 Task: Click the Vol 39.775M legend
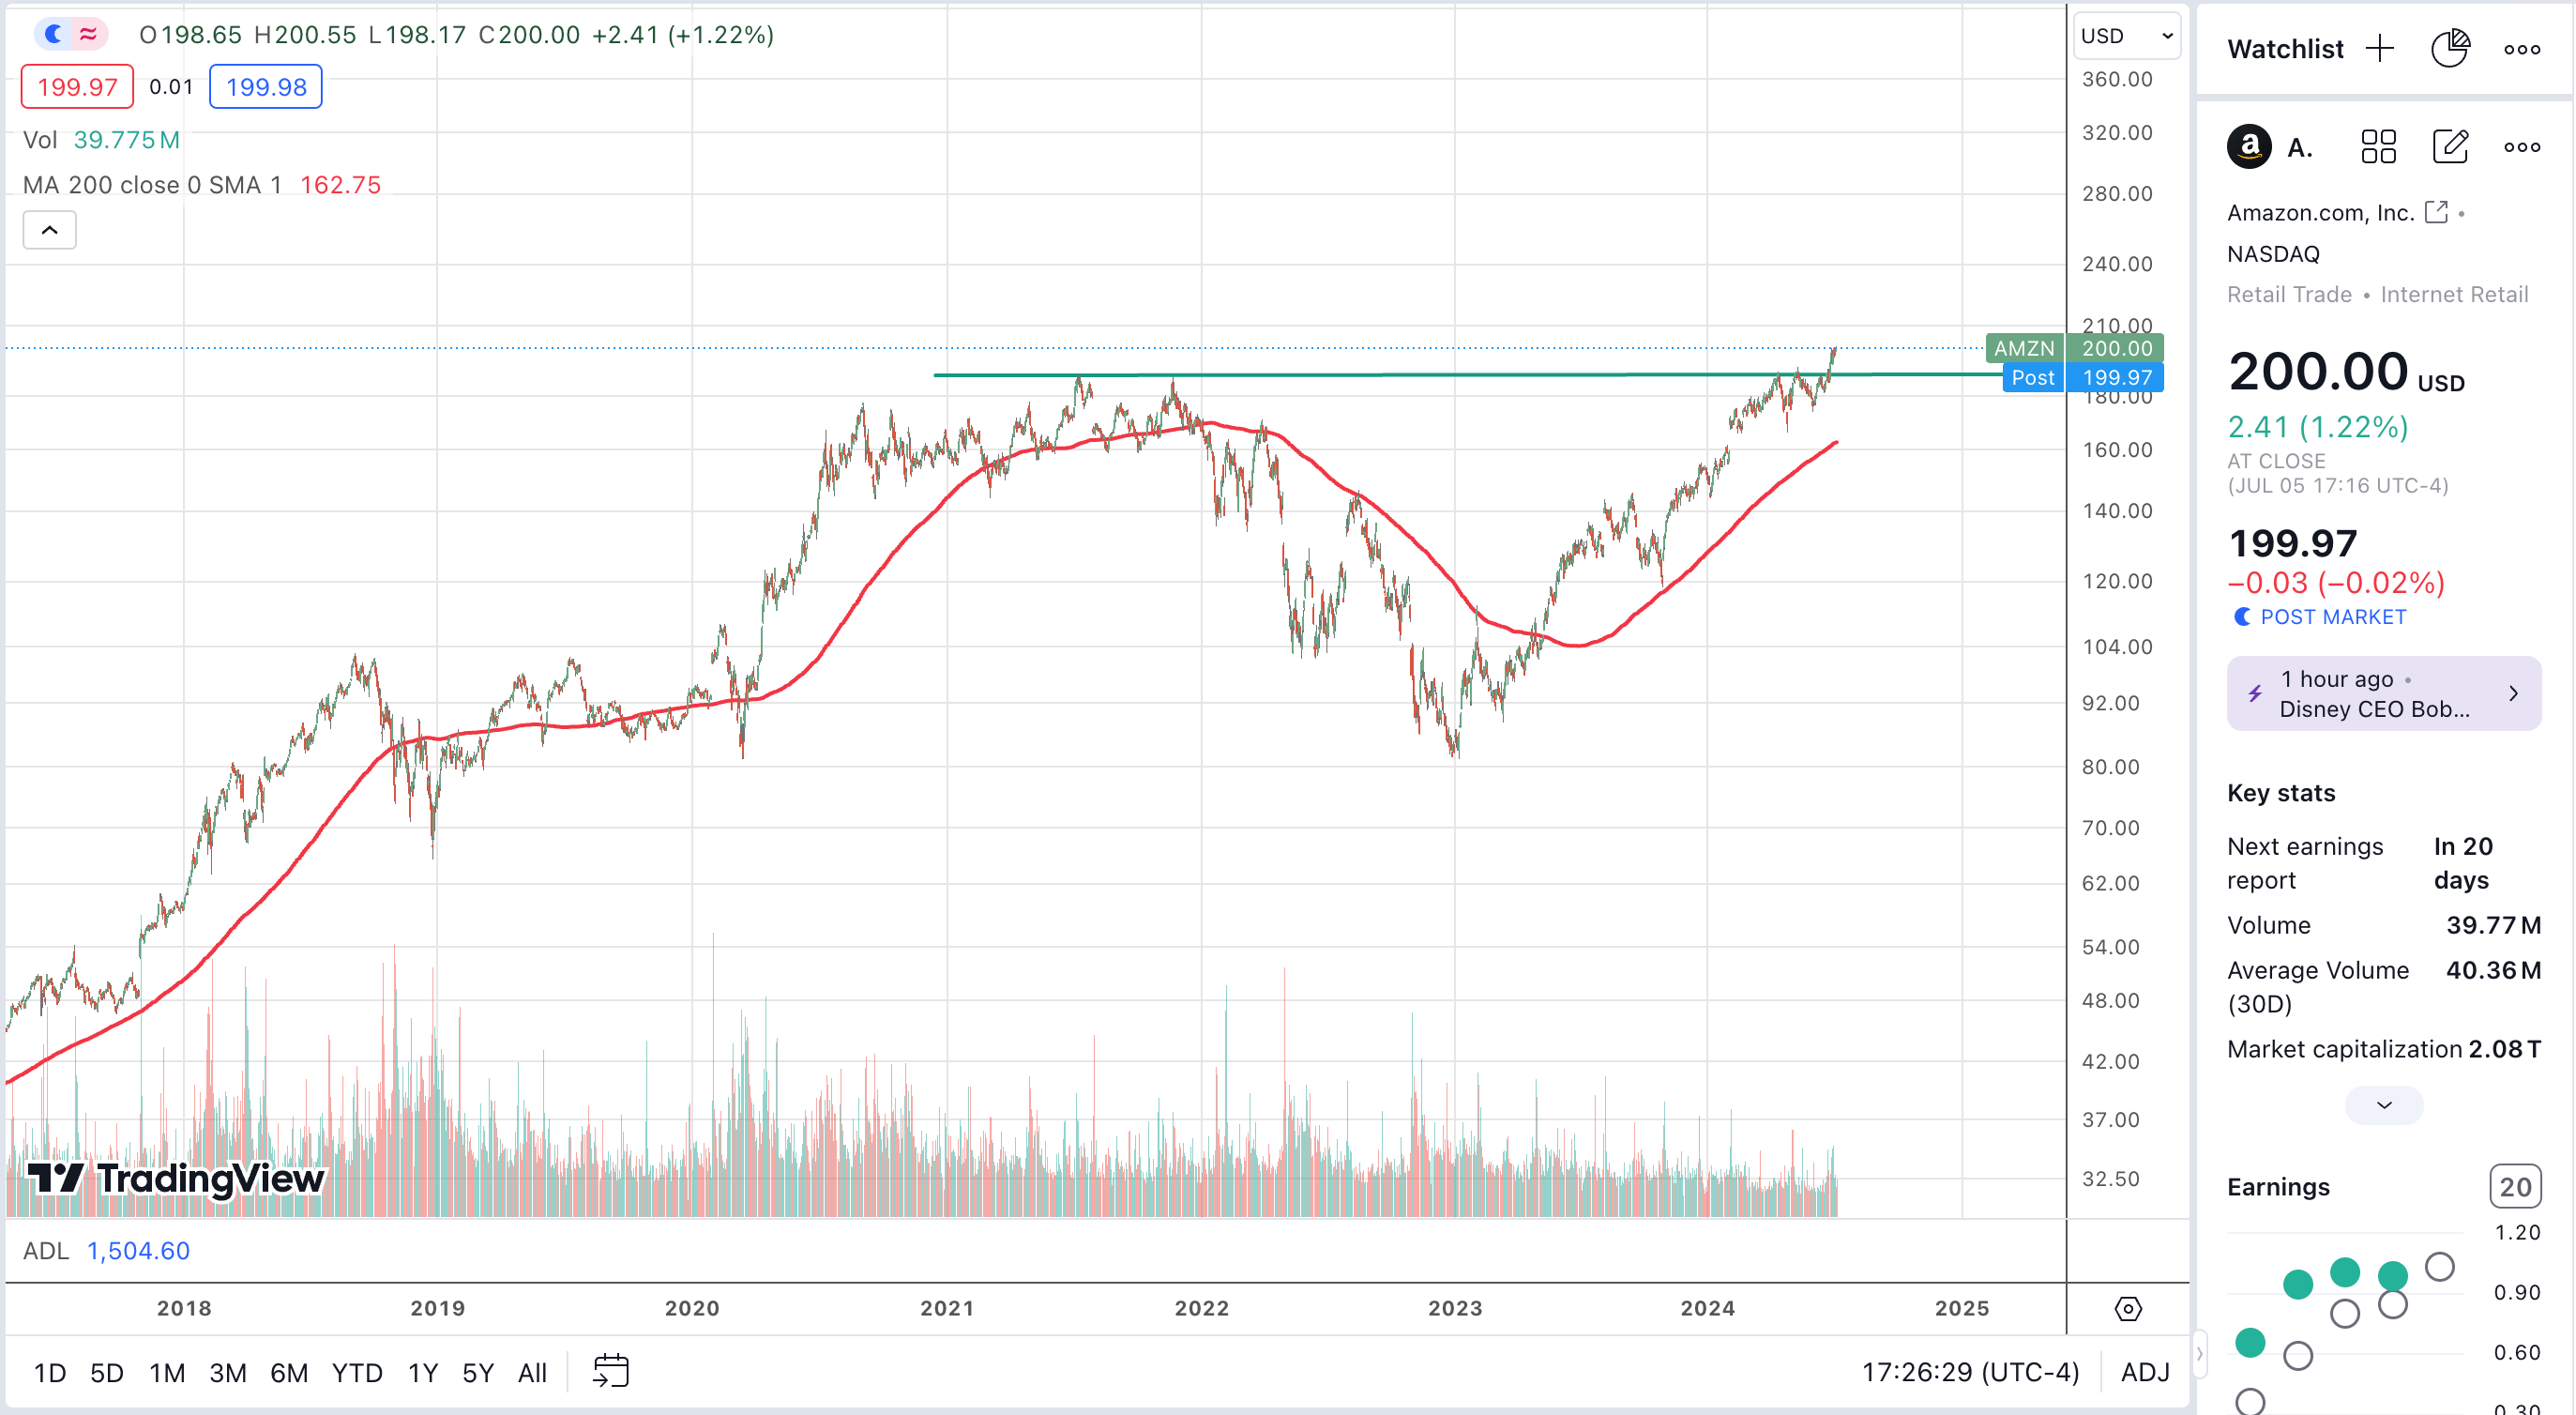(101, 140)
